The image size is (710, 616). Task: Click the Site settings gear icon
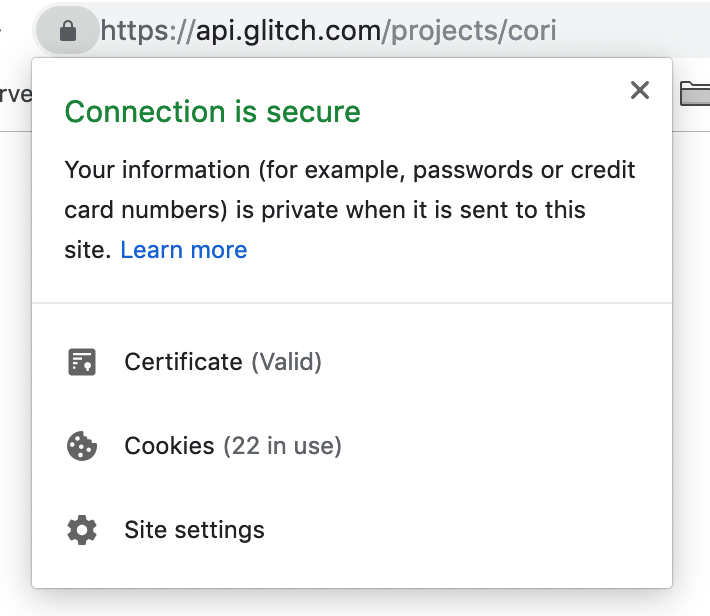81,530
